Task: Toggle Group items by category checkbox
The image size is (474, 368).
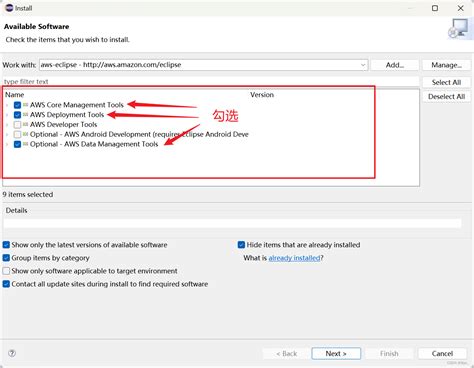Action: click(x=6, y=258)
